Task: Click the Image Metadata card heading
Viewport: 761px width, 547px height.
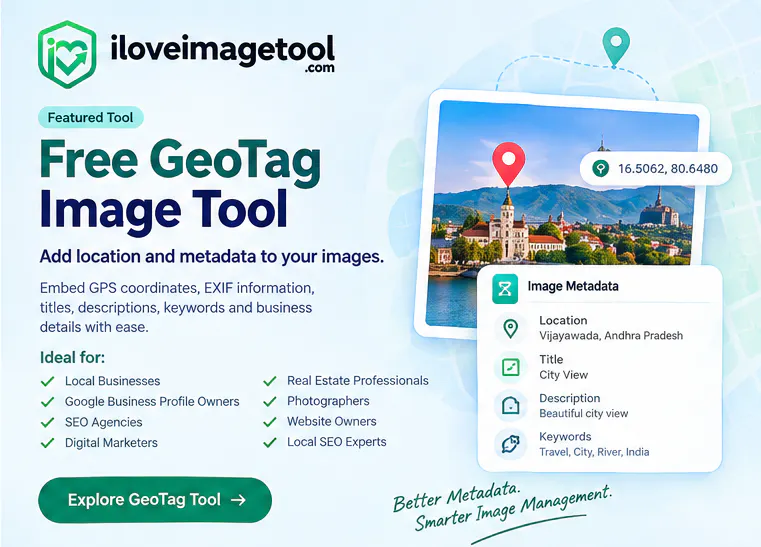Action: [573, 286]
